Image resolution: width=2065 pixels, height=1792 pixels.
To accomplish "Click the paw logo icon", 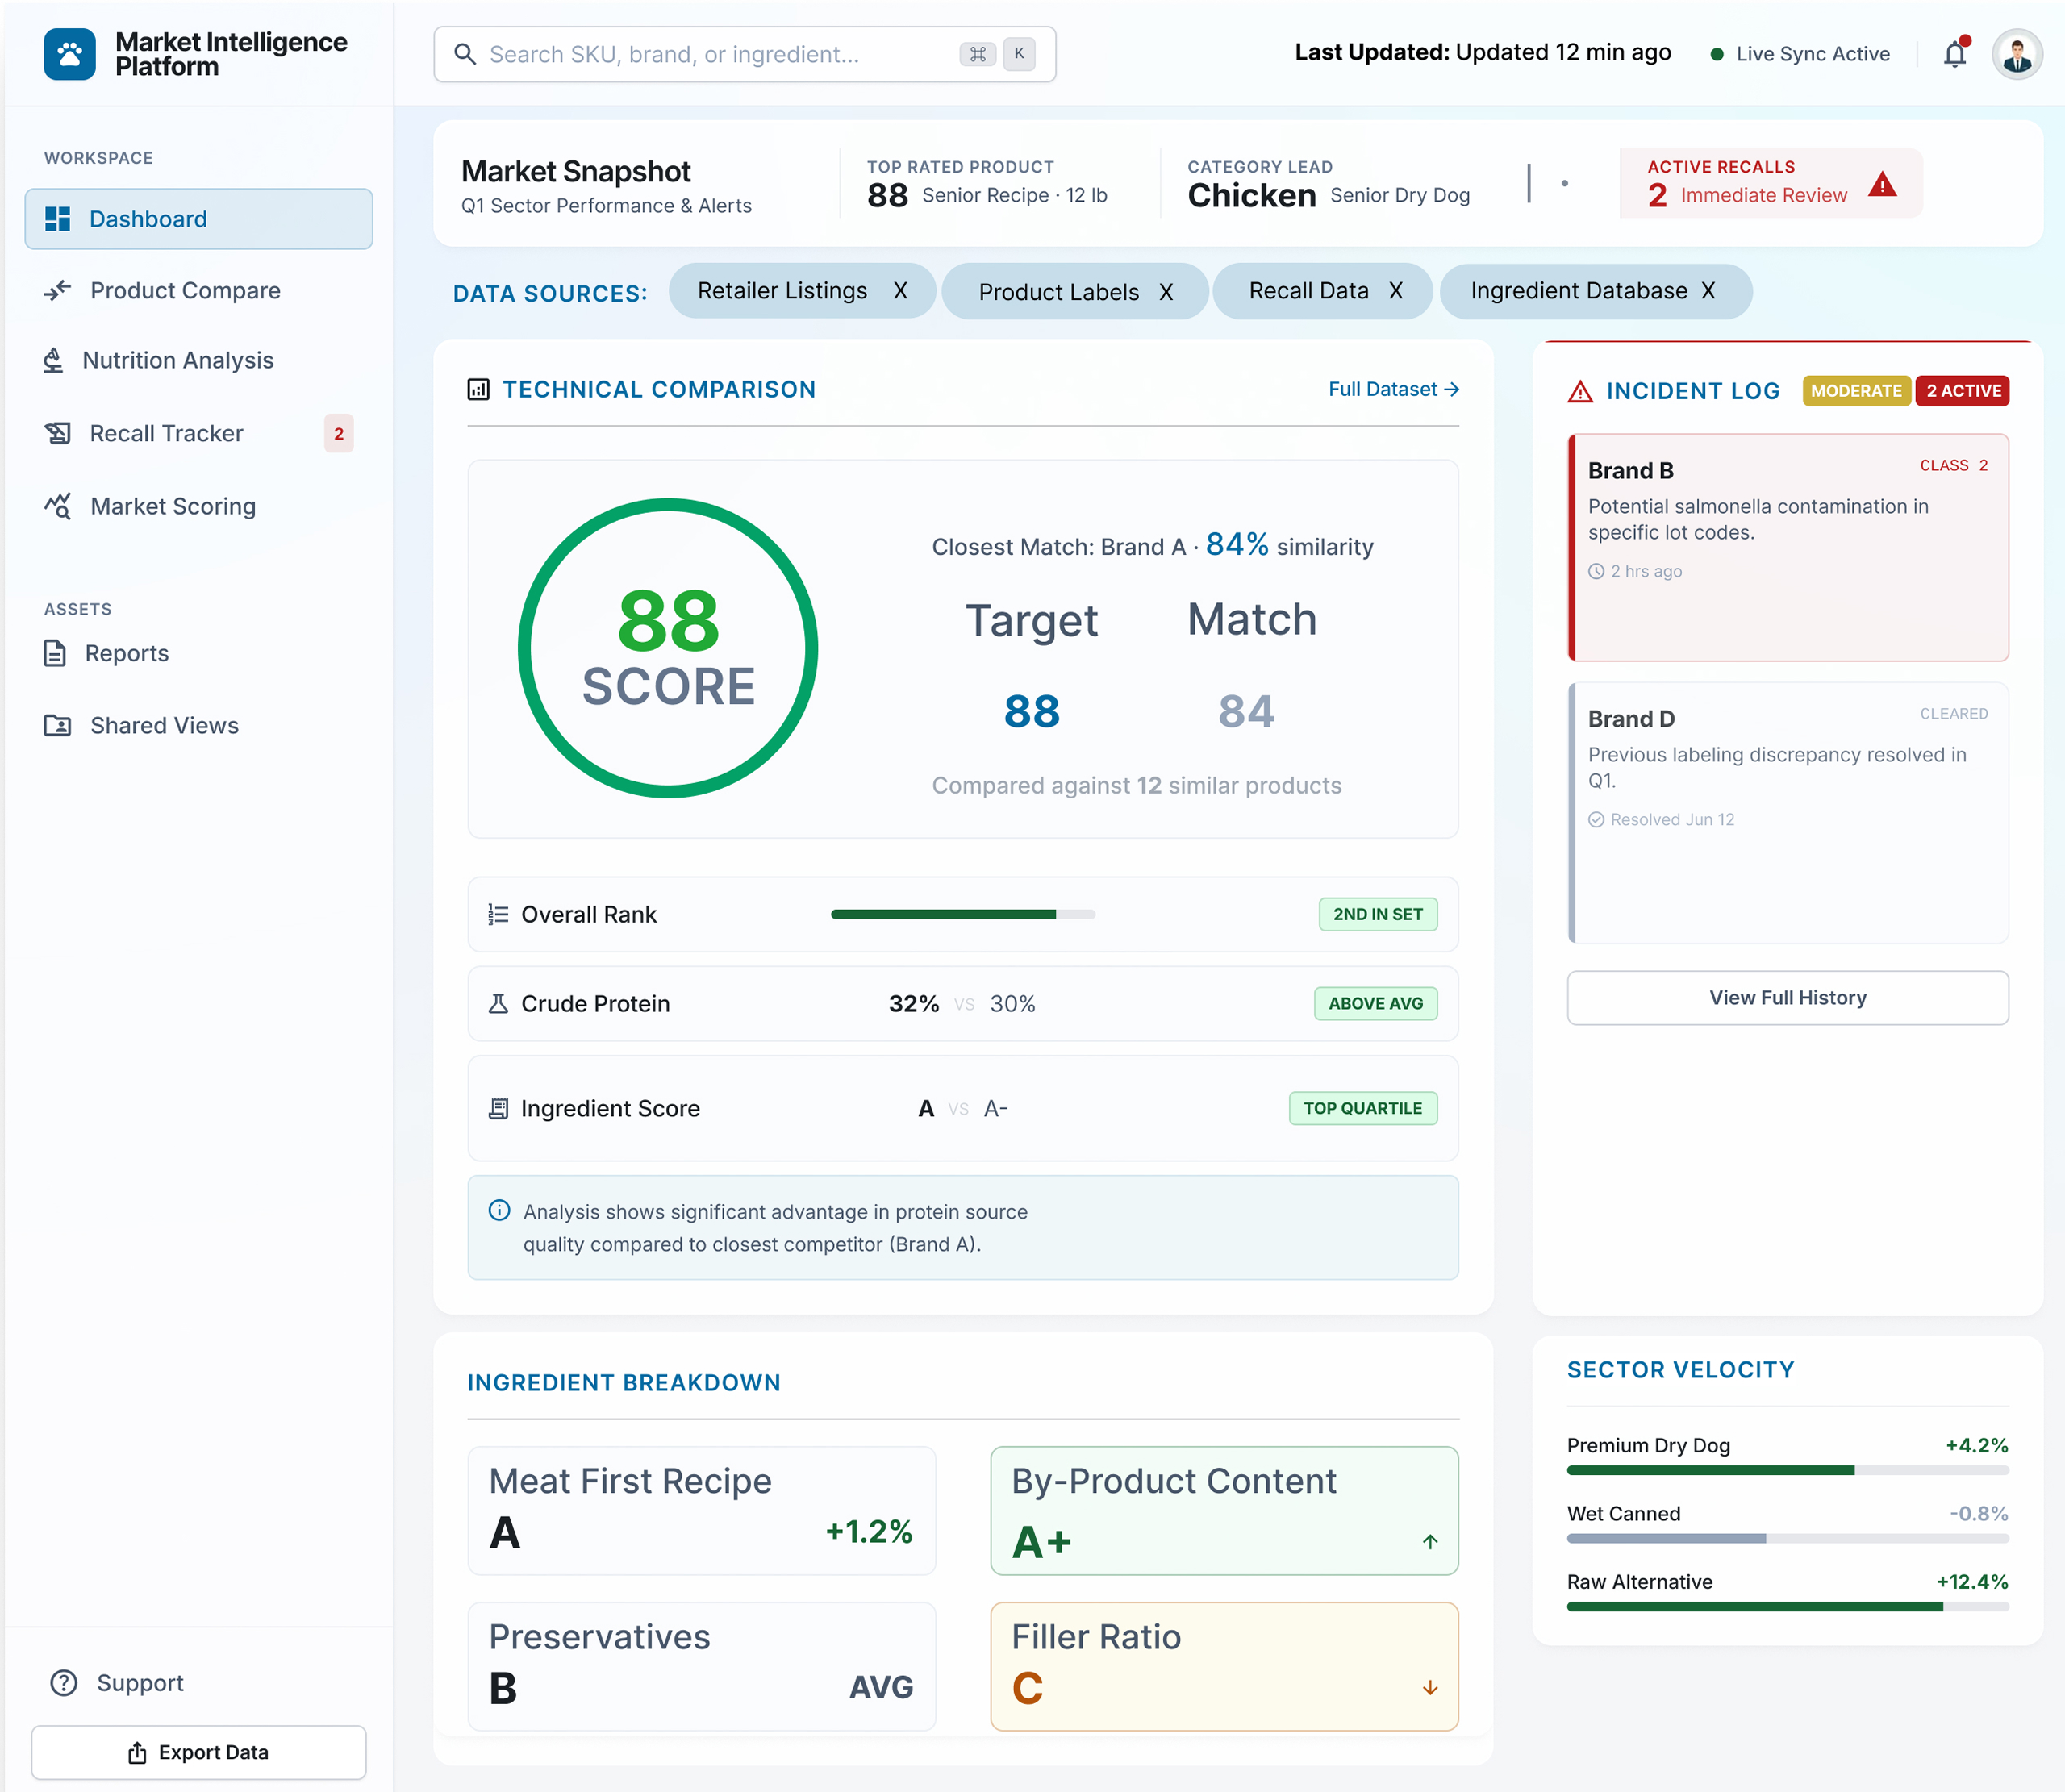I will point(70,54).
